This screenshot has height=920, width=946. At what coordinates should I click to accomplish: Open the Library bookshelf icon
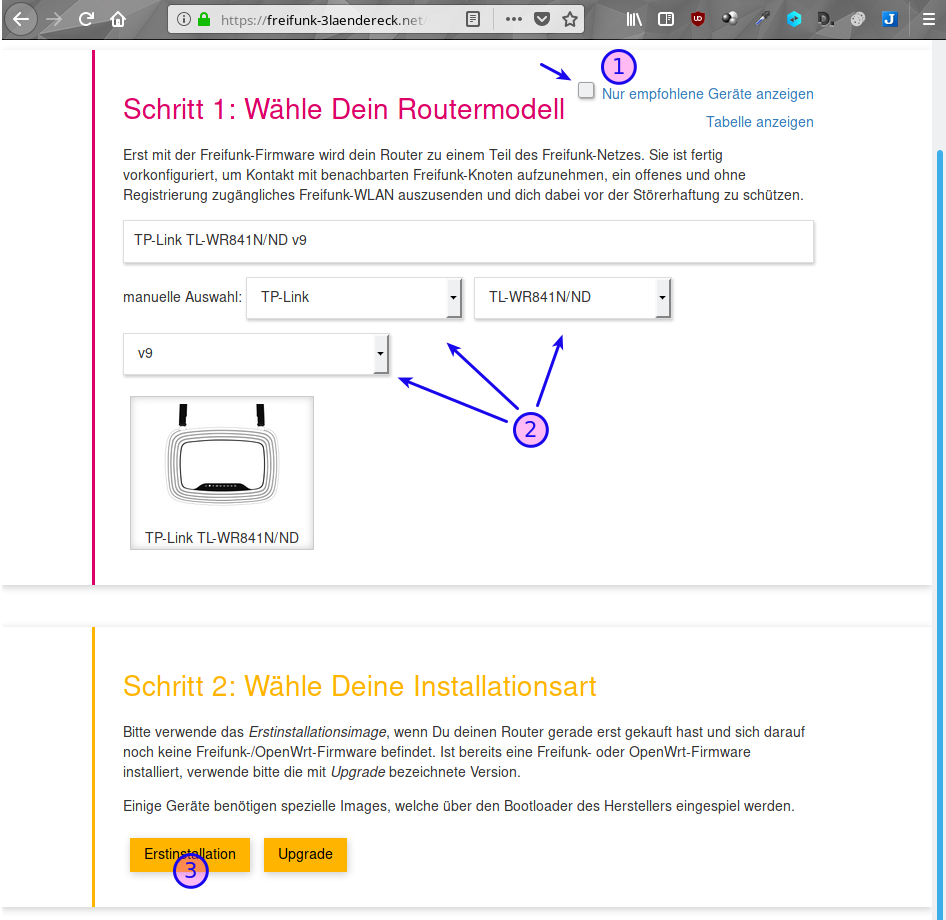click(633, 19)
